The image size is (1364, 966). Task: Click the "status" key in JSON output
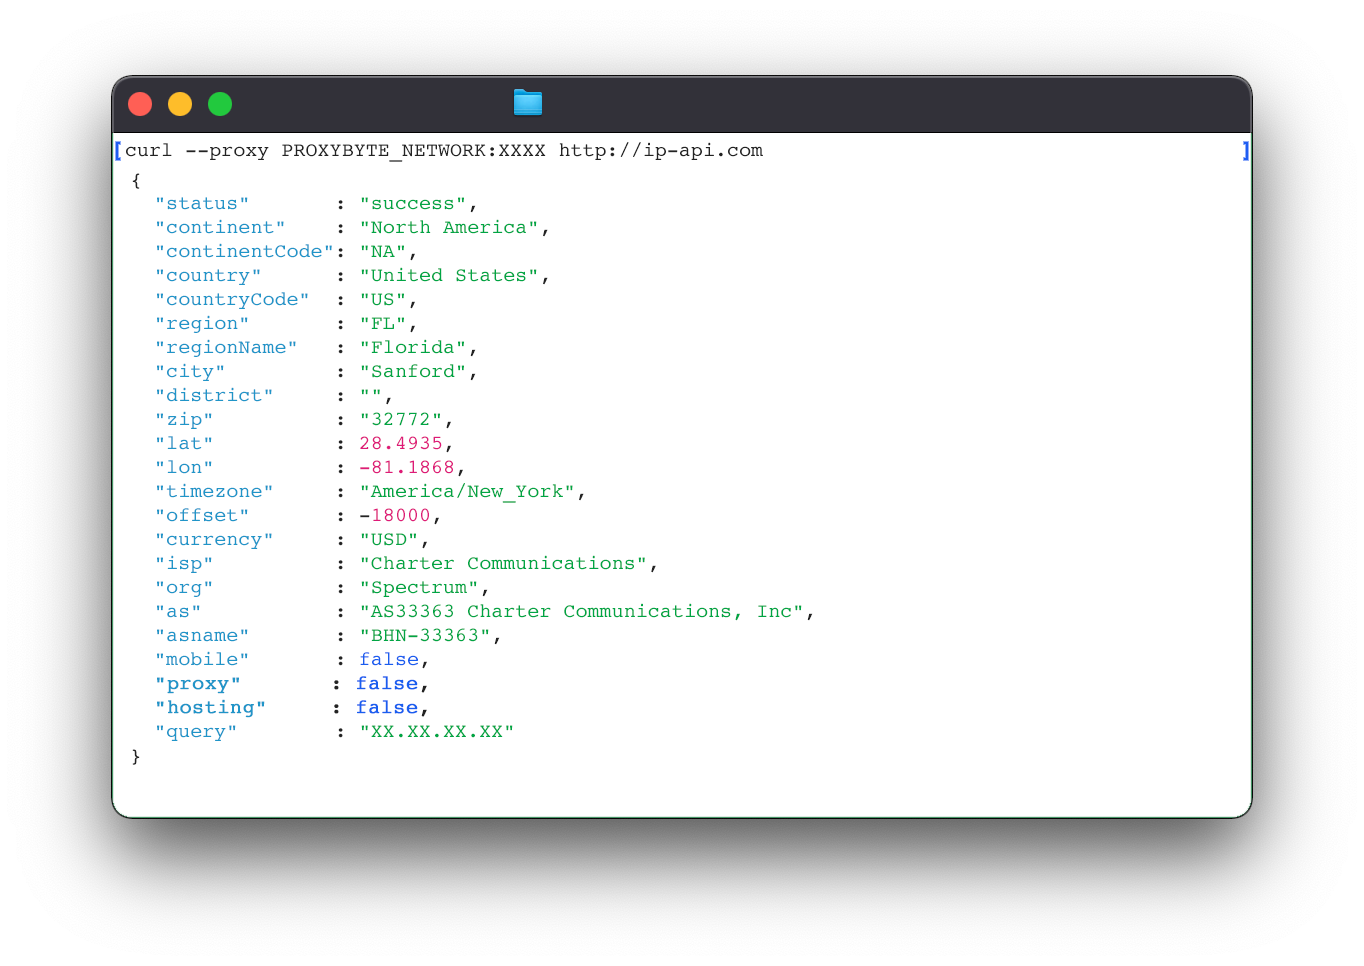202,204
